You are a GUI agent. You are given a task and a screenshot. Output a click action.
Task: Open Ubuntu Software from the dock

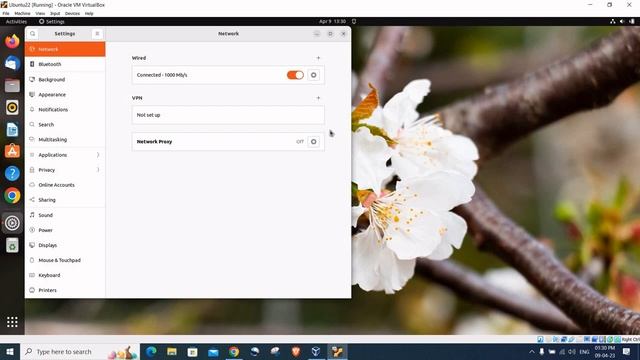tap(12, 151)
